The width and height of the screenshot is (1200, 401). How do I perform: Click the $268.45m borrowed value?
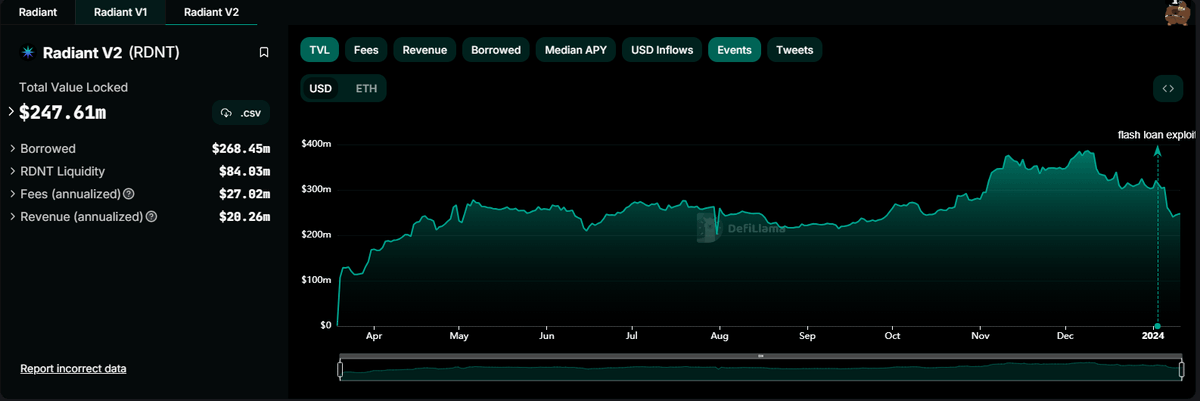point(241,148)
